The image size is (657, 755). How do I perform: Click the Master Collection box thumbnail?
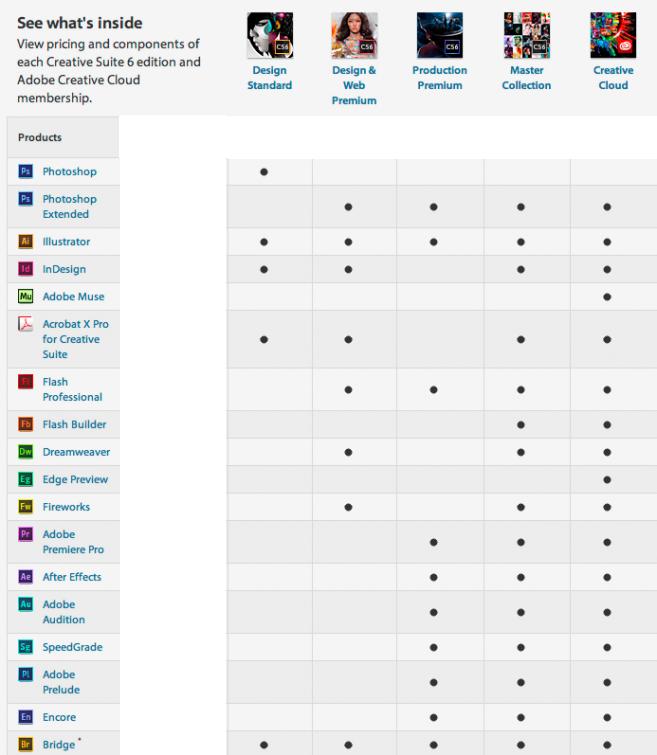click(526, 35)
